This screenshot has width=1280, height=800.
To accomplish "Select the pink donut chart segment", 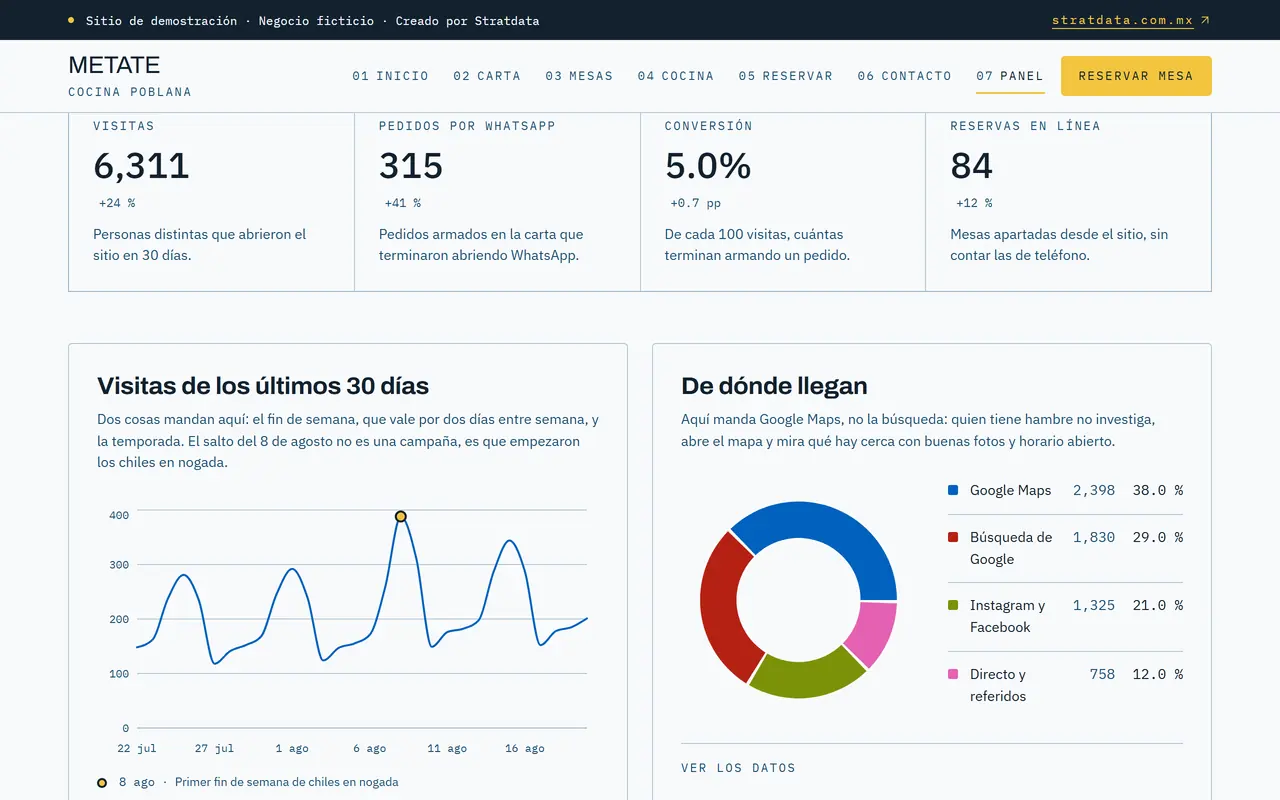I will click(x=872, y=634).
